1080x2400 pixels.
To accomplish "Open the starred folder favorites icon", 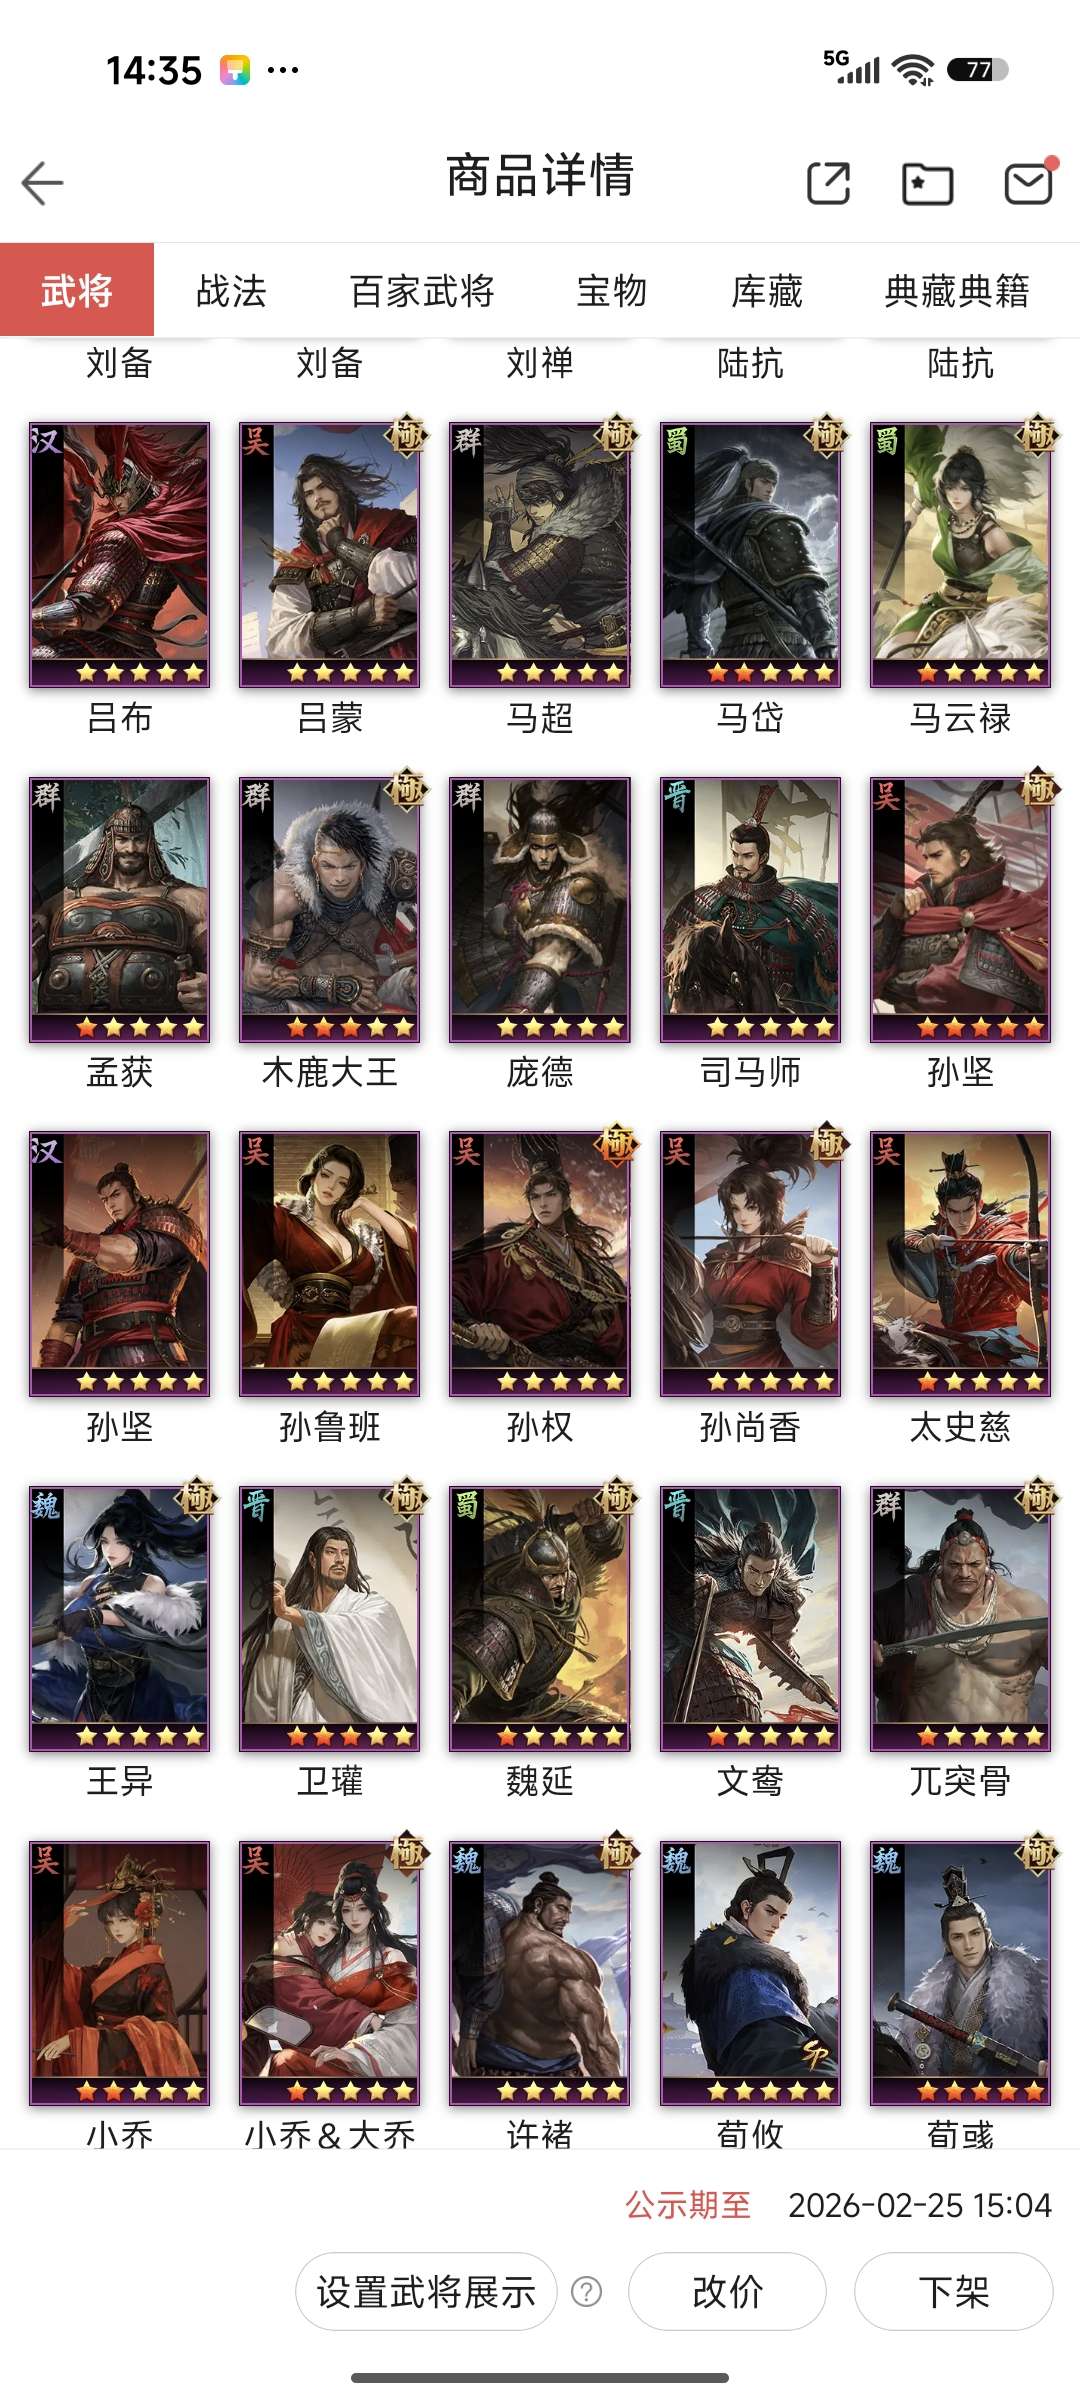I will pos(927,183).
